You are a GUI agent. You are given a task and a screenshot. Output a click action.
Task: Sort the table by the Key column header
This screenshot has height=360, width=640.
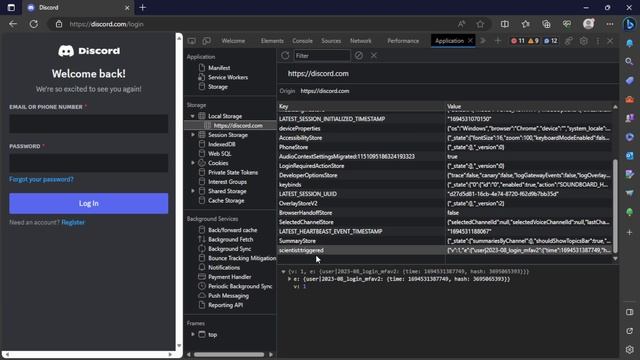(361, 107)
